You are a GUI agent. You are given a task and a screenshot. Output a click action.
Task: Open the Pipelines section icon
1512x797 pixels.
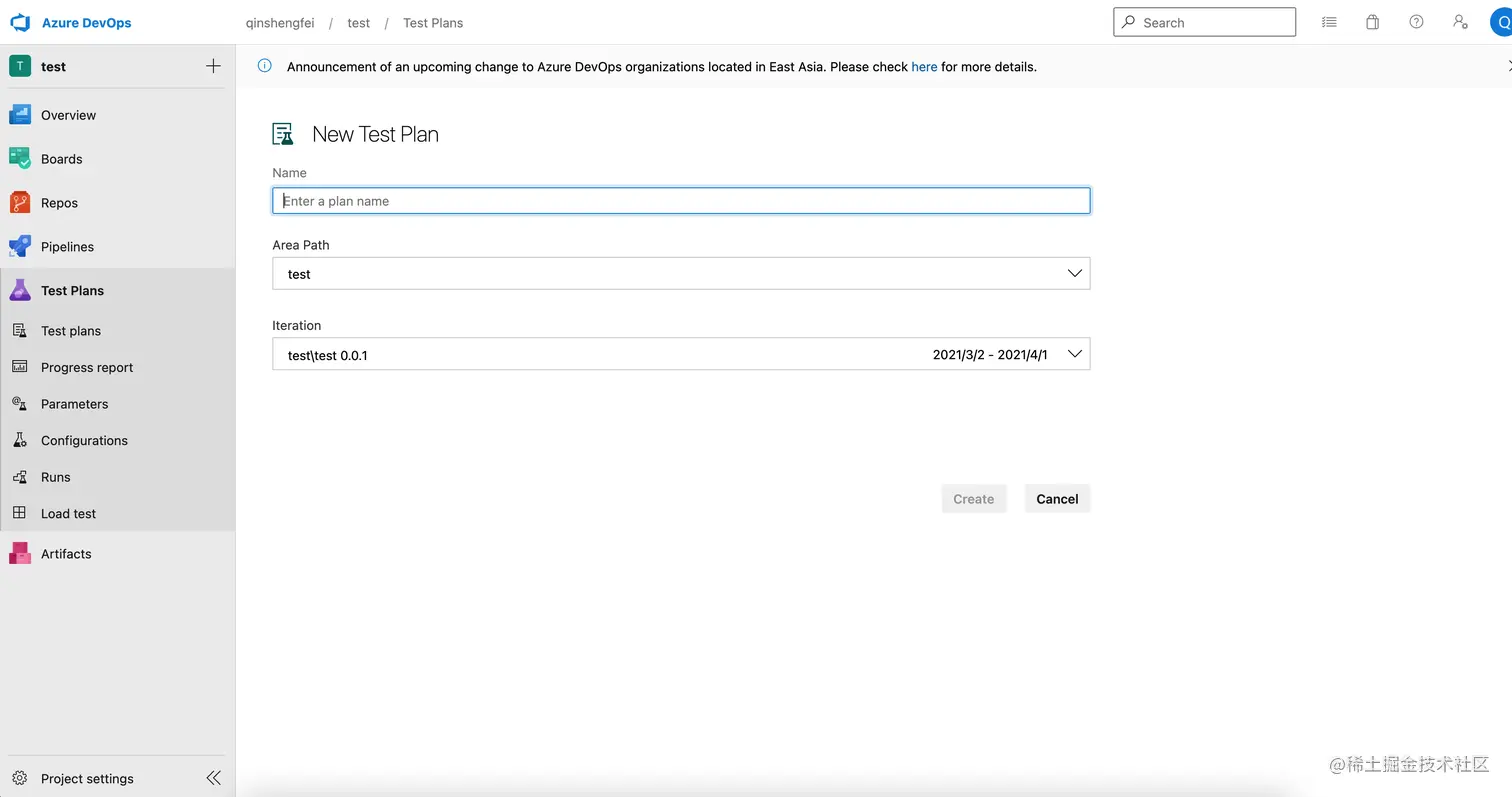tap(20, 247)
